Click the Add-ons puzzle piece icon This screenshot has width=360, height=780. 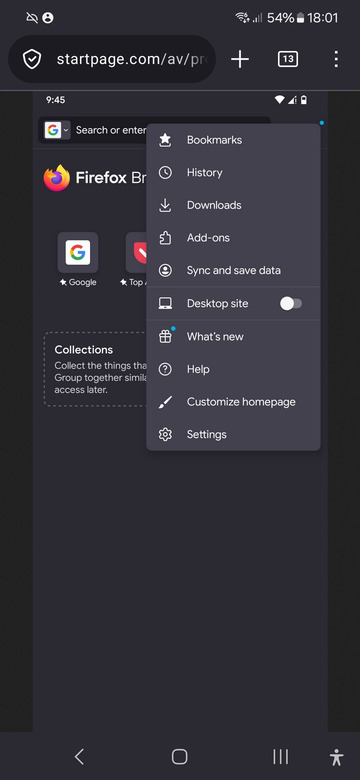(165, 238)
